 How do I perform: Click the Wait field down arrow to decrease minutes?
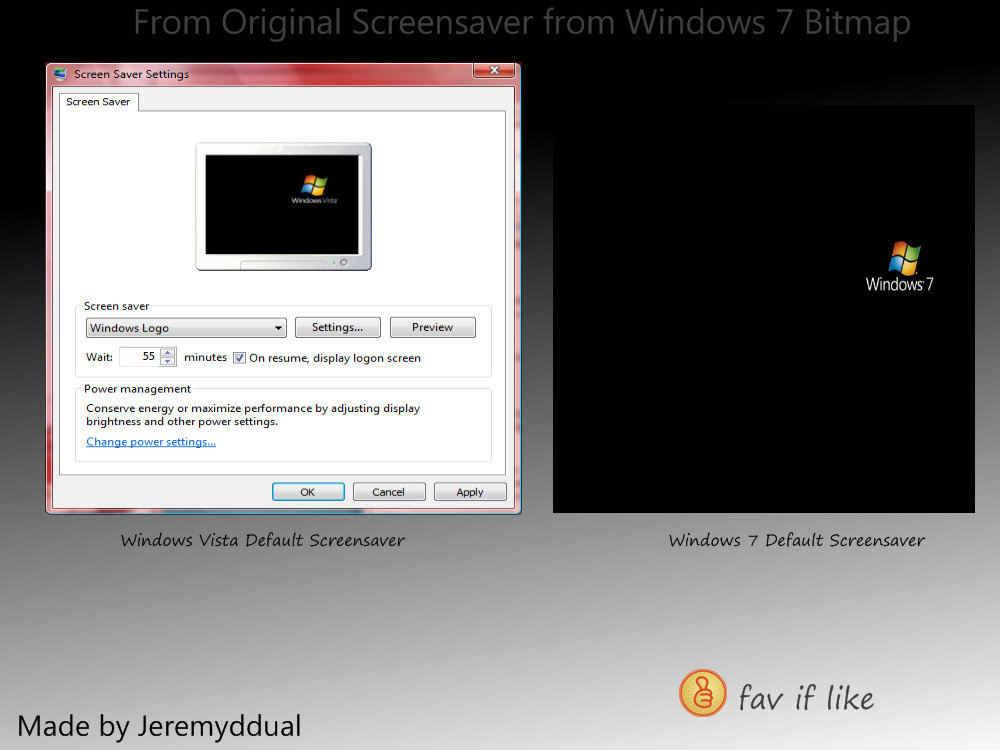[x=167, y=360]
